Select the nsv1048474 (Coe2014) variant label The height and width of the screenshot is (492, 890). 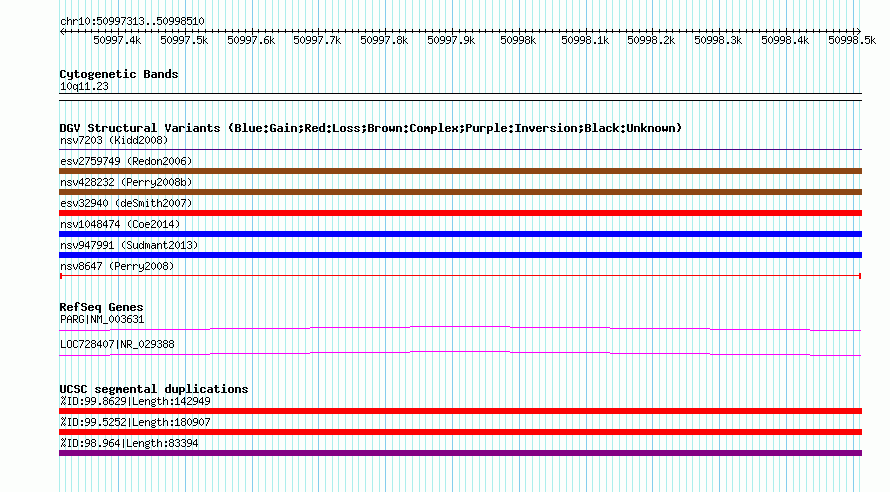coord(120,224)
